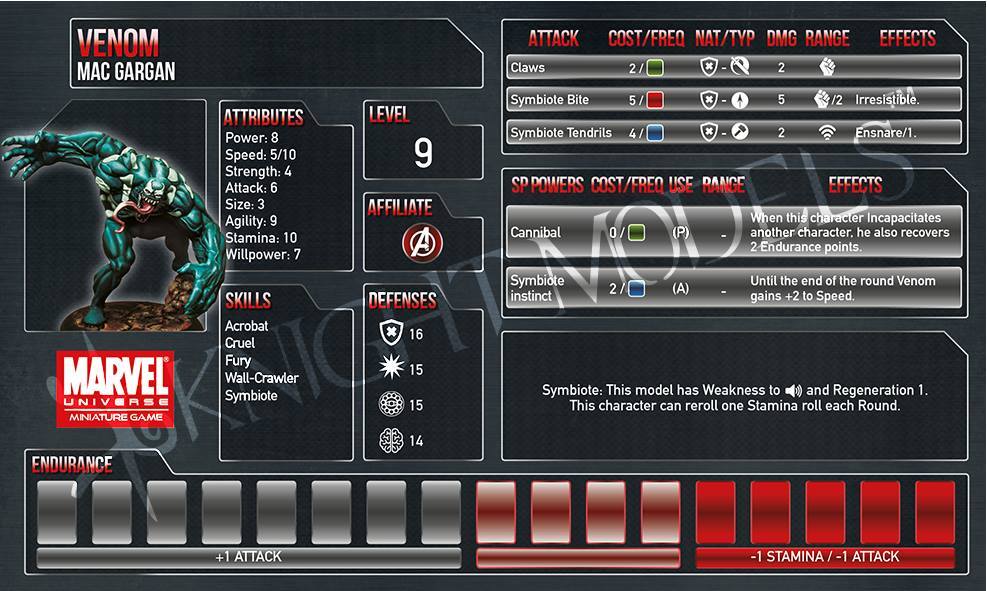Click the green frequency square in the Claws row
The height and width of the screenshot is (591, 987).
tap(655, 67)
